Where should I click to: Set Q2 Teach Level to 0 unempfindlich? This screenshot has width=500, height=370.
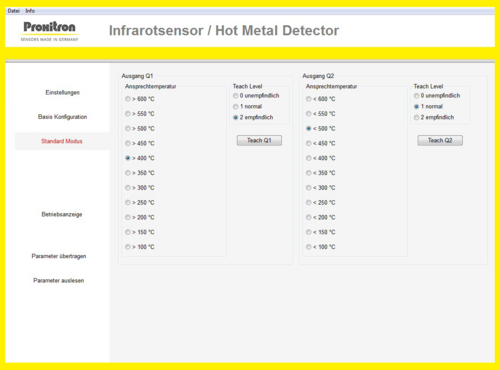click(437, 96)
